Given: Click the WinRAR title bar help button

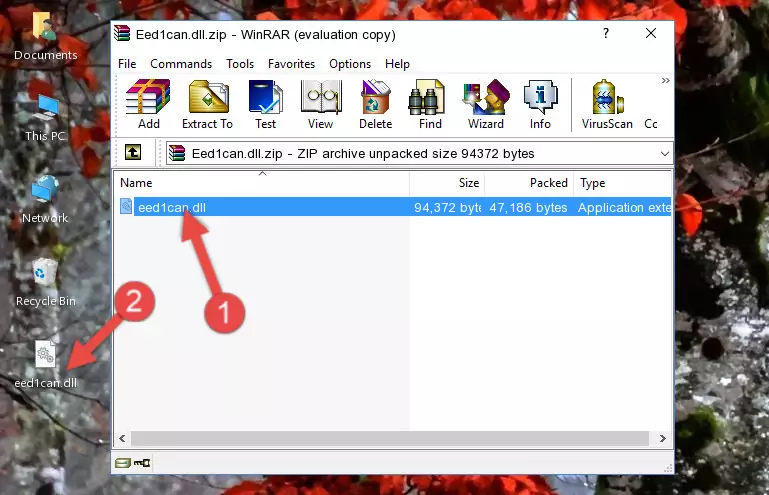Looking at the screenshot, I should click(606, 33).
